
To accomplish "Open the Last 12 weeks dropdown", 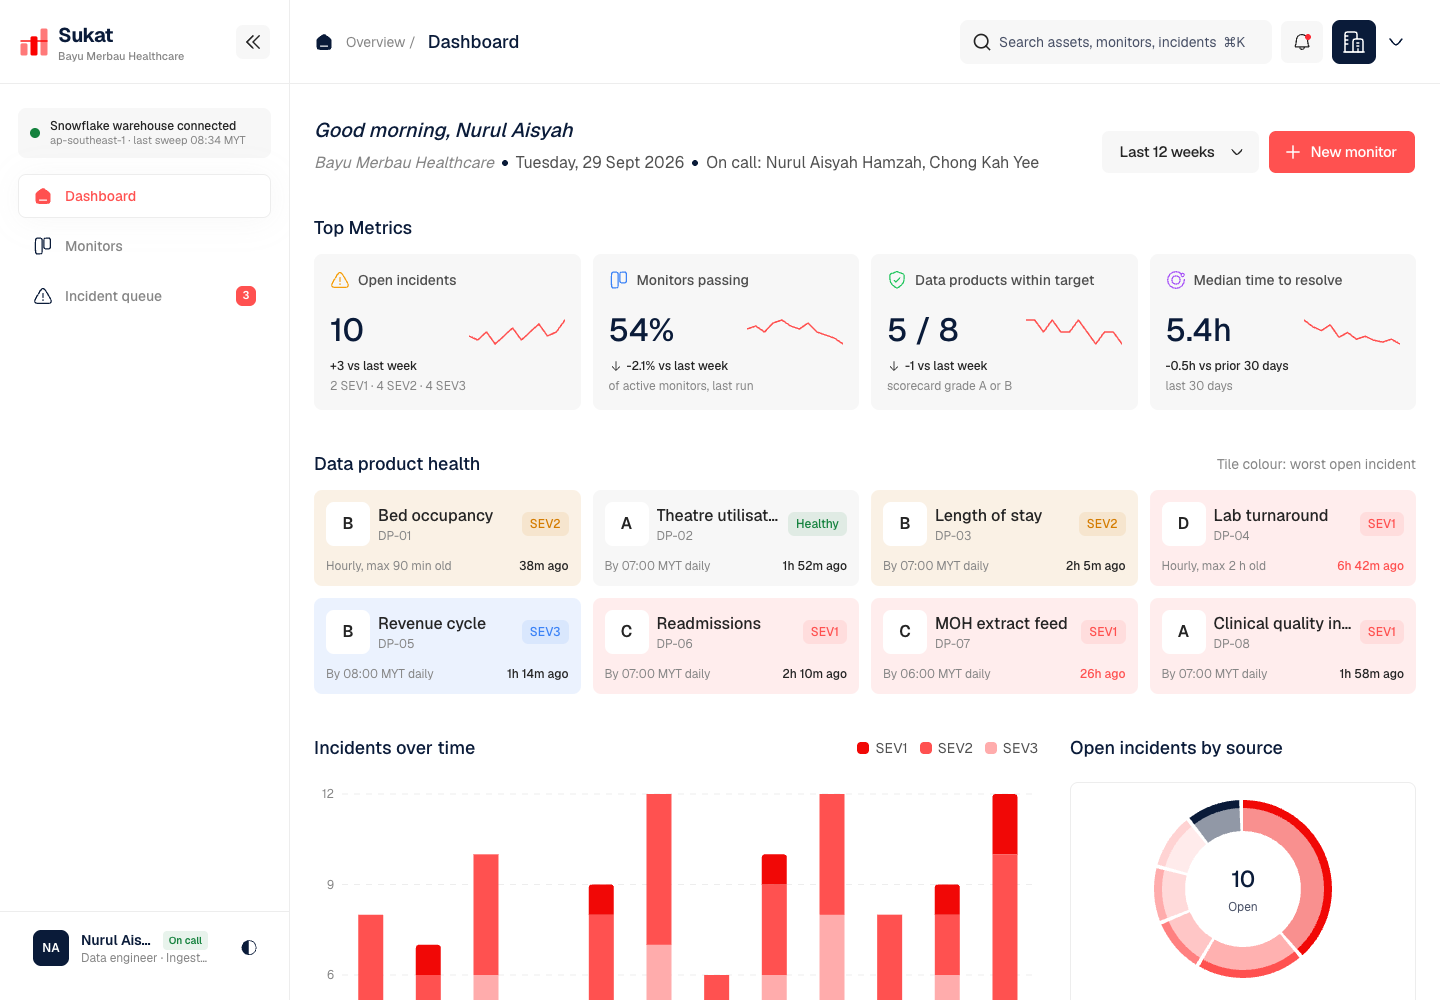I will (1180, 152).
